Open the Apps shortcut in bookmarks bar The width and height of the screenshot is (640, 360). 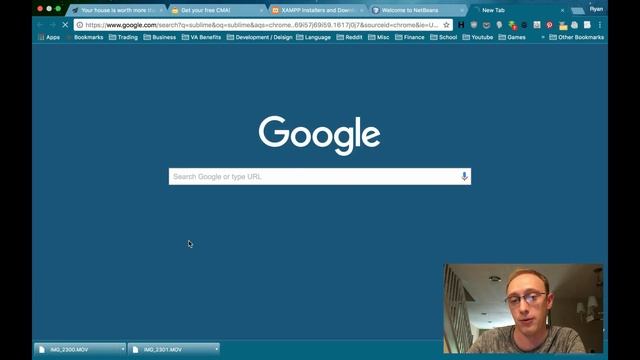pyautogui.click(x=49, y=37)
